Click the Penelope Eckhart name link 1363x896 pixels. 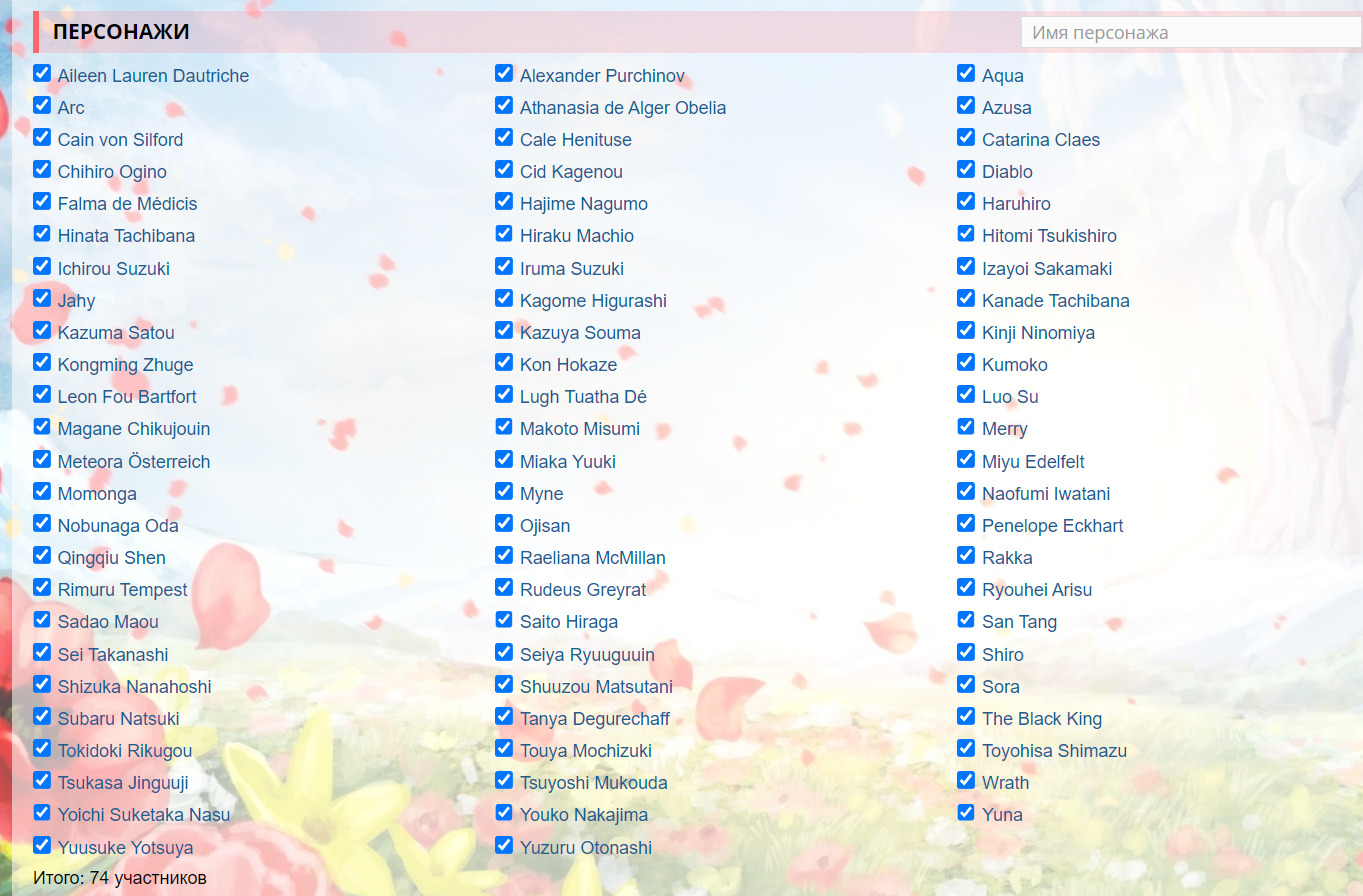1052,526
